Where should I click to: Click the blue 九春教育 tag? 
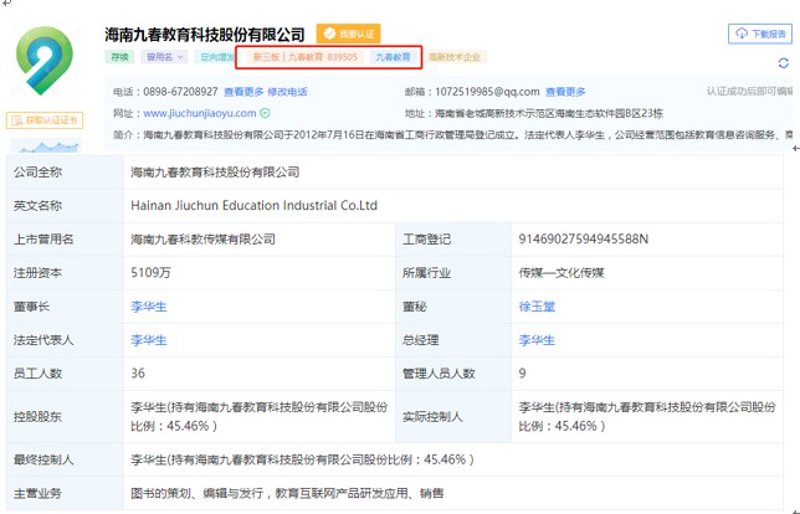pos(393,57)
